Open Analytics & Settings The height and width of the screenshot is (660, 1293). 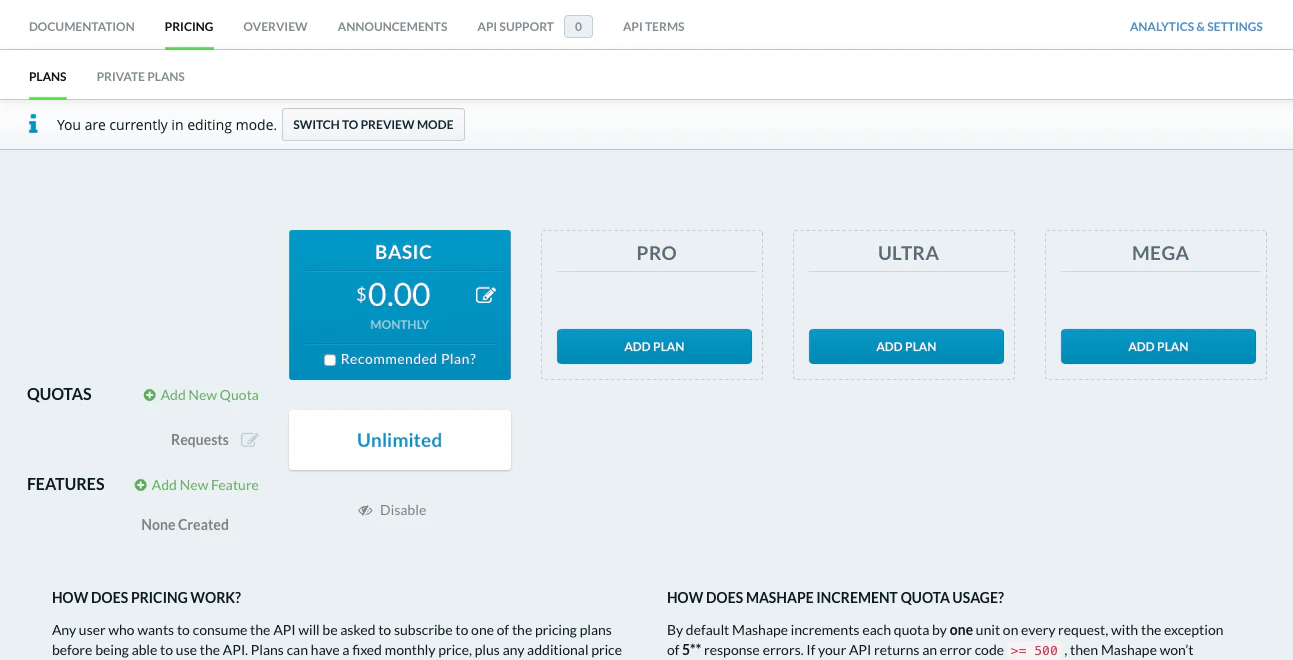1196,27
